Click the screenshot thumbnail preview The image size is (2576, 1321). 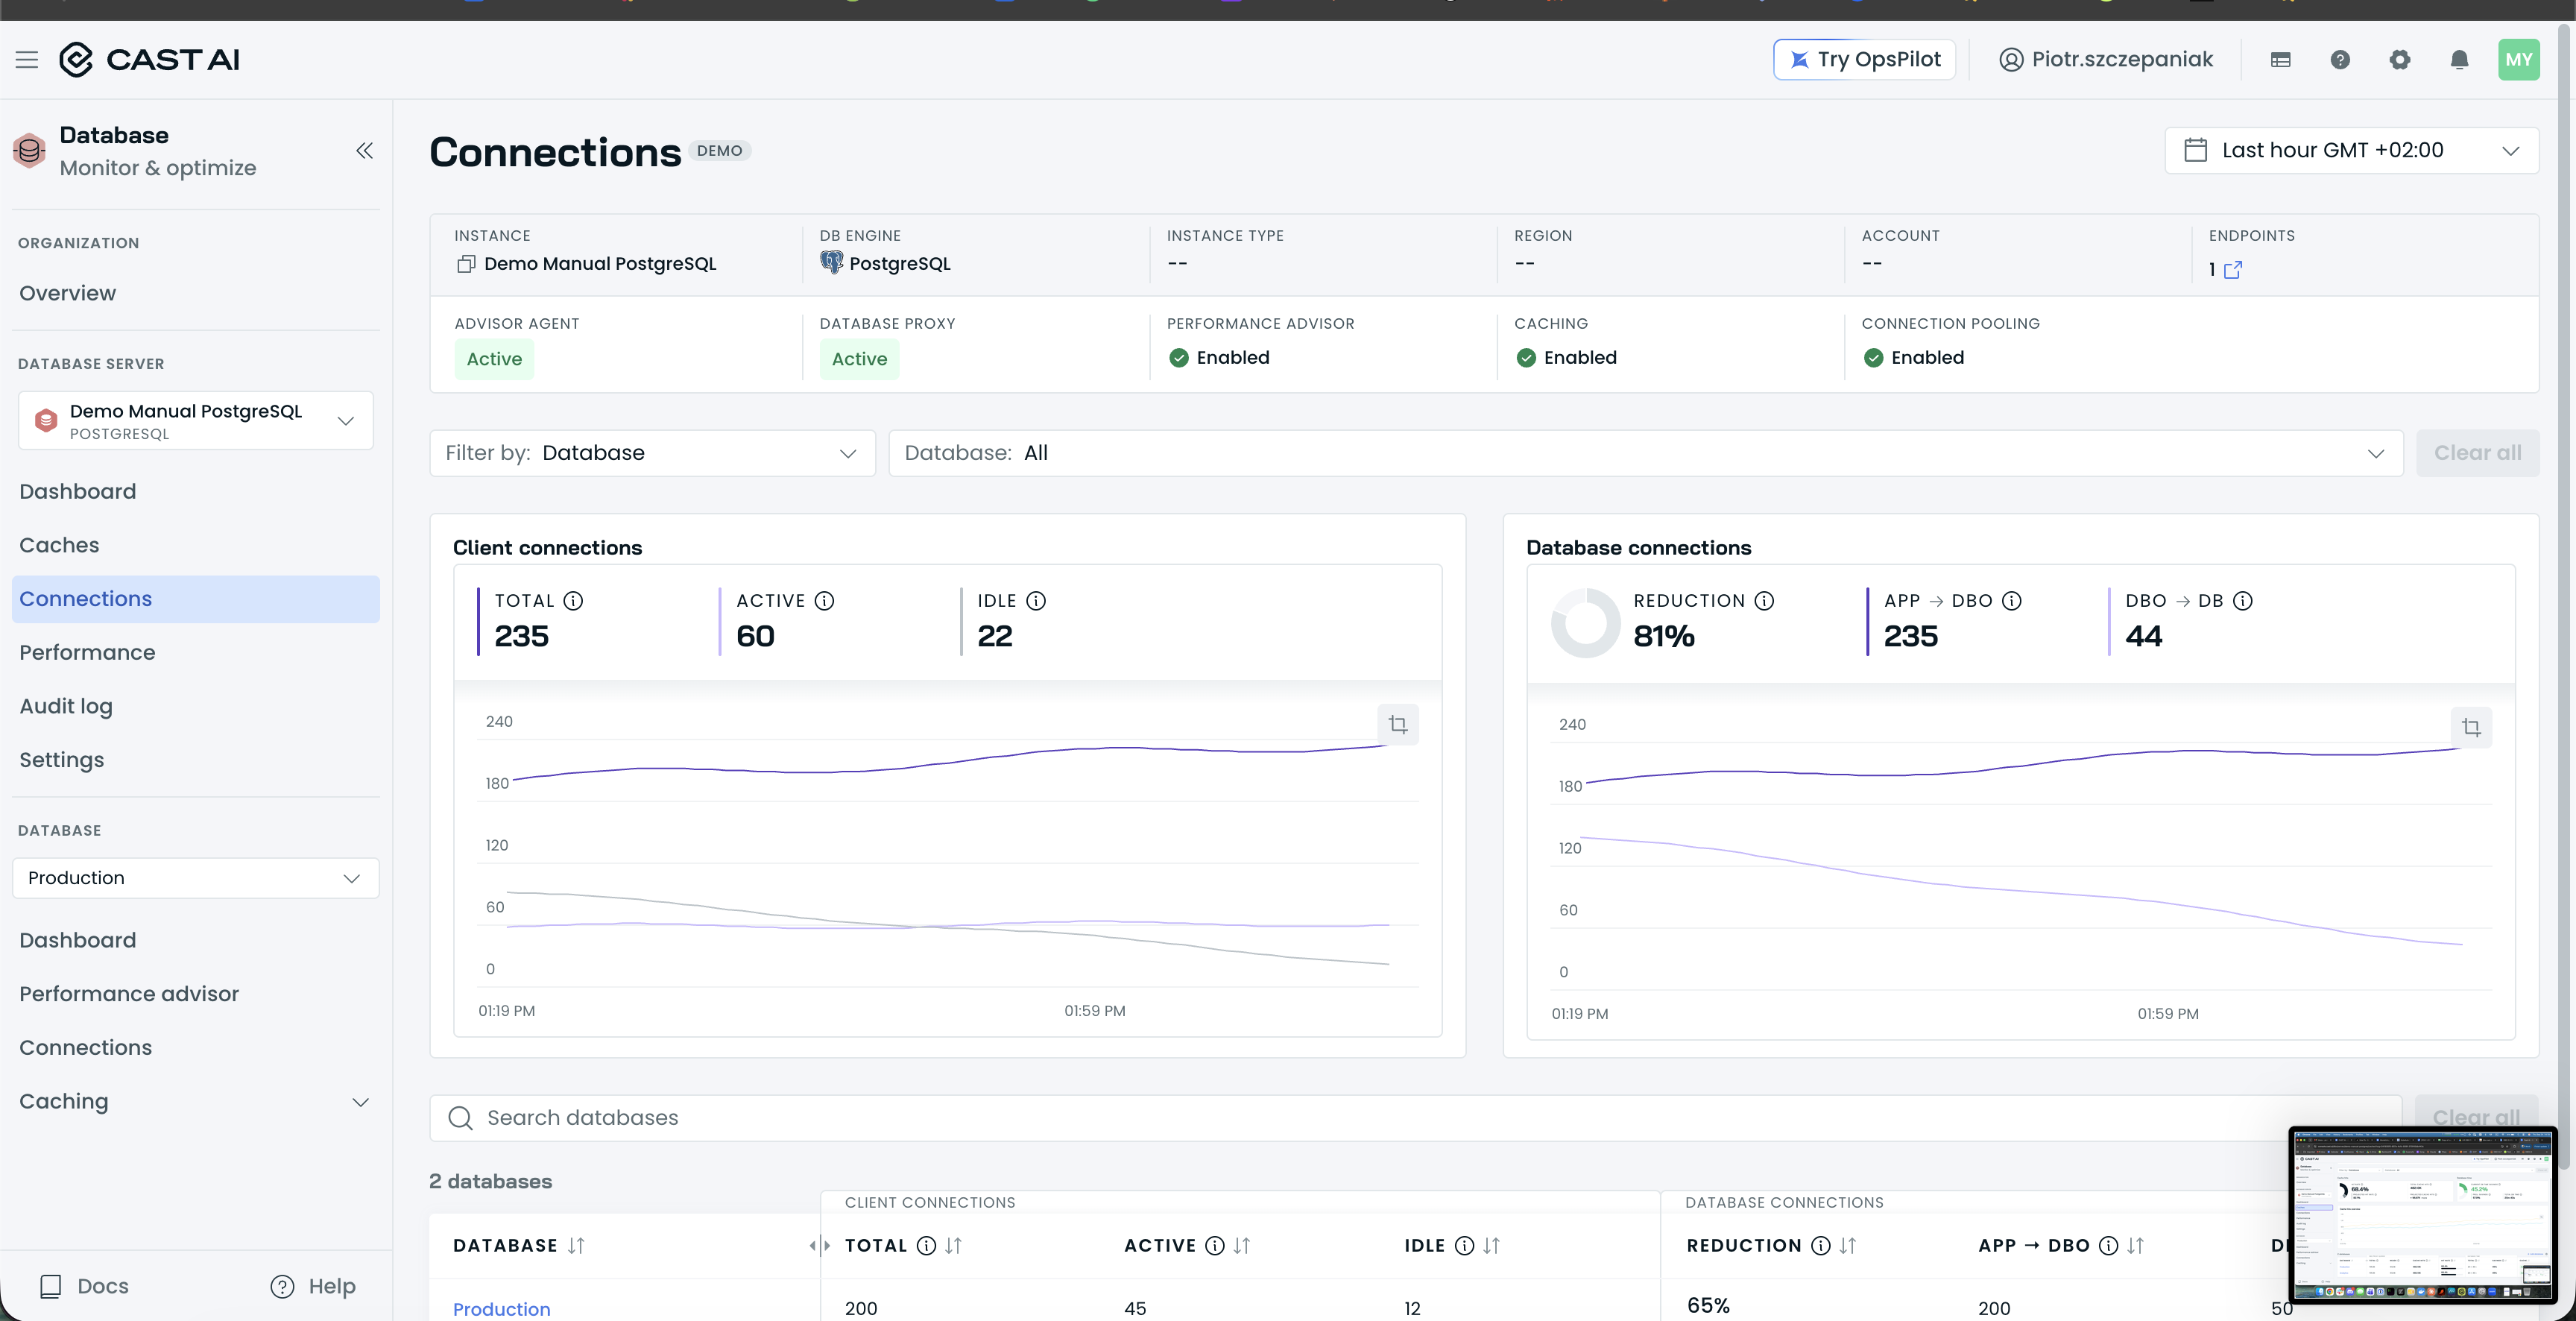tap(2423, 1215)
